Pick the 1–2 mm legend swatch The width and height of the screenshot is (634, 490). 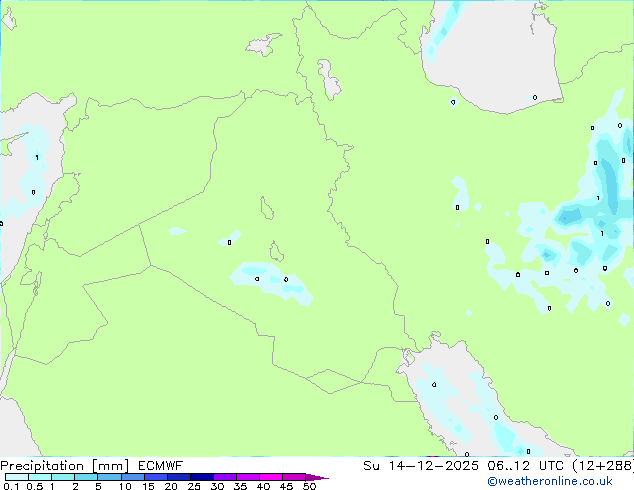click(63, 477)
